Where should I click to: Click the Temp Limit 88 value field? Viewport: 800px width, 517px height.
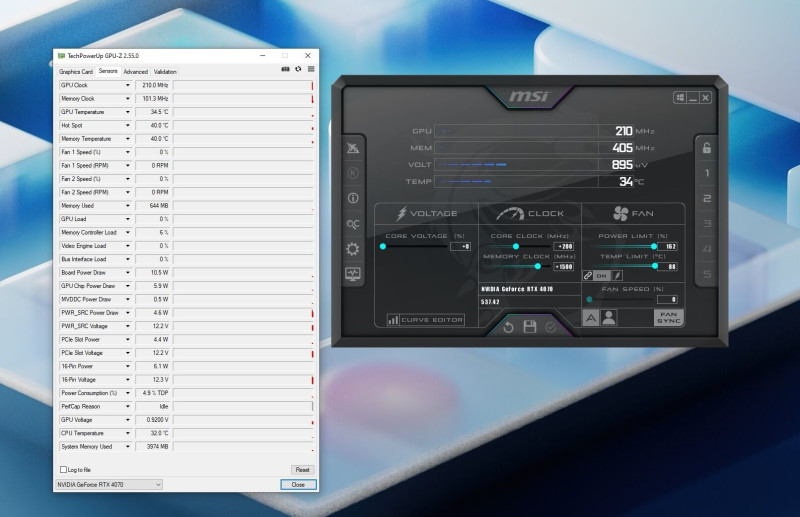[x=667, y=266]
